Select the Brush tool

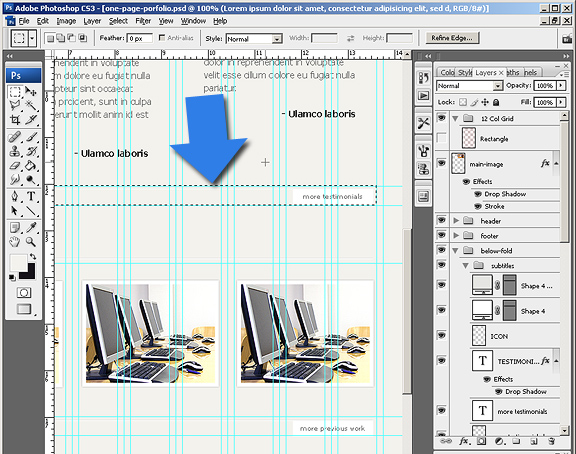31,137
